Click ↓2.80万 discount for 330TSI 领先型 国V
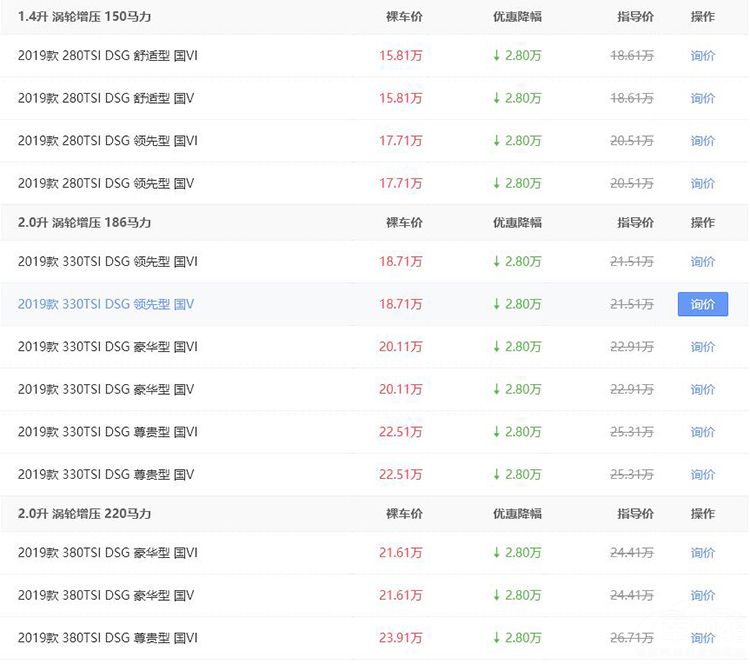The width and height of the screenshot is (750, 664). click(x=517, y=304)
